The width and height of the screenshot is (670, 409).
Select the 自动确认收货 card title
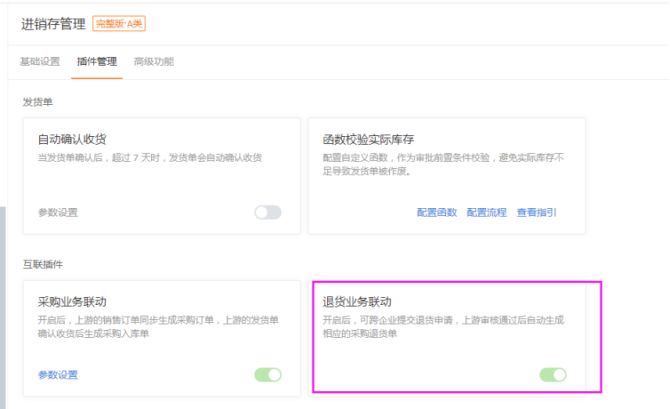(x=72, y=139)
